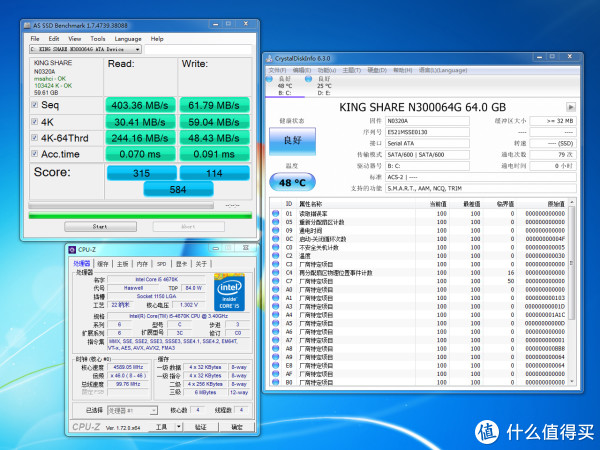Toggle the Acc.time test checkbox
This screenshot has height=450, width=600.
[34, 153]
